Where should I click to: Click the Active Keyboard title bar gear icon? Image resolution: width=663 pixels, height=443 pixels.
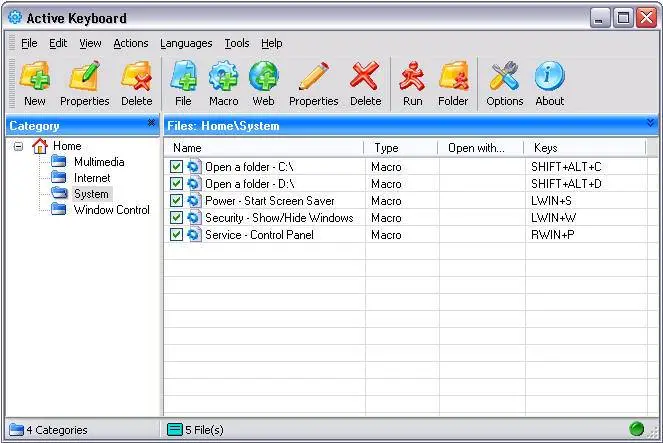click(15, 17)
